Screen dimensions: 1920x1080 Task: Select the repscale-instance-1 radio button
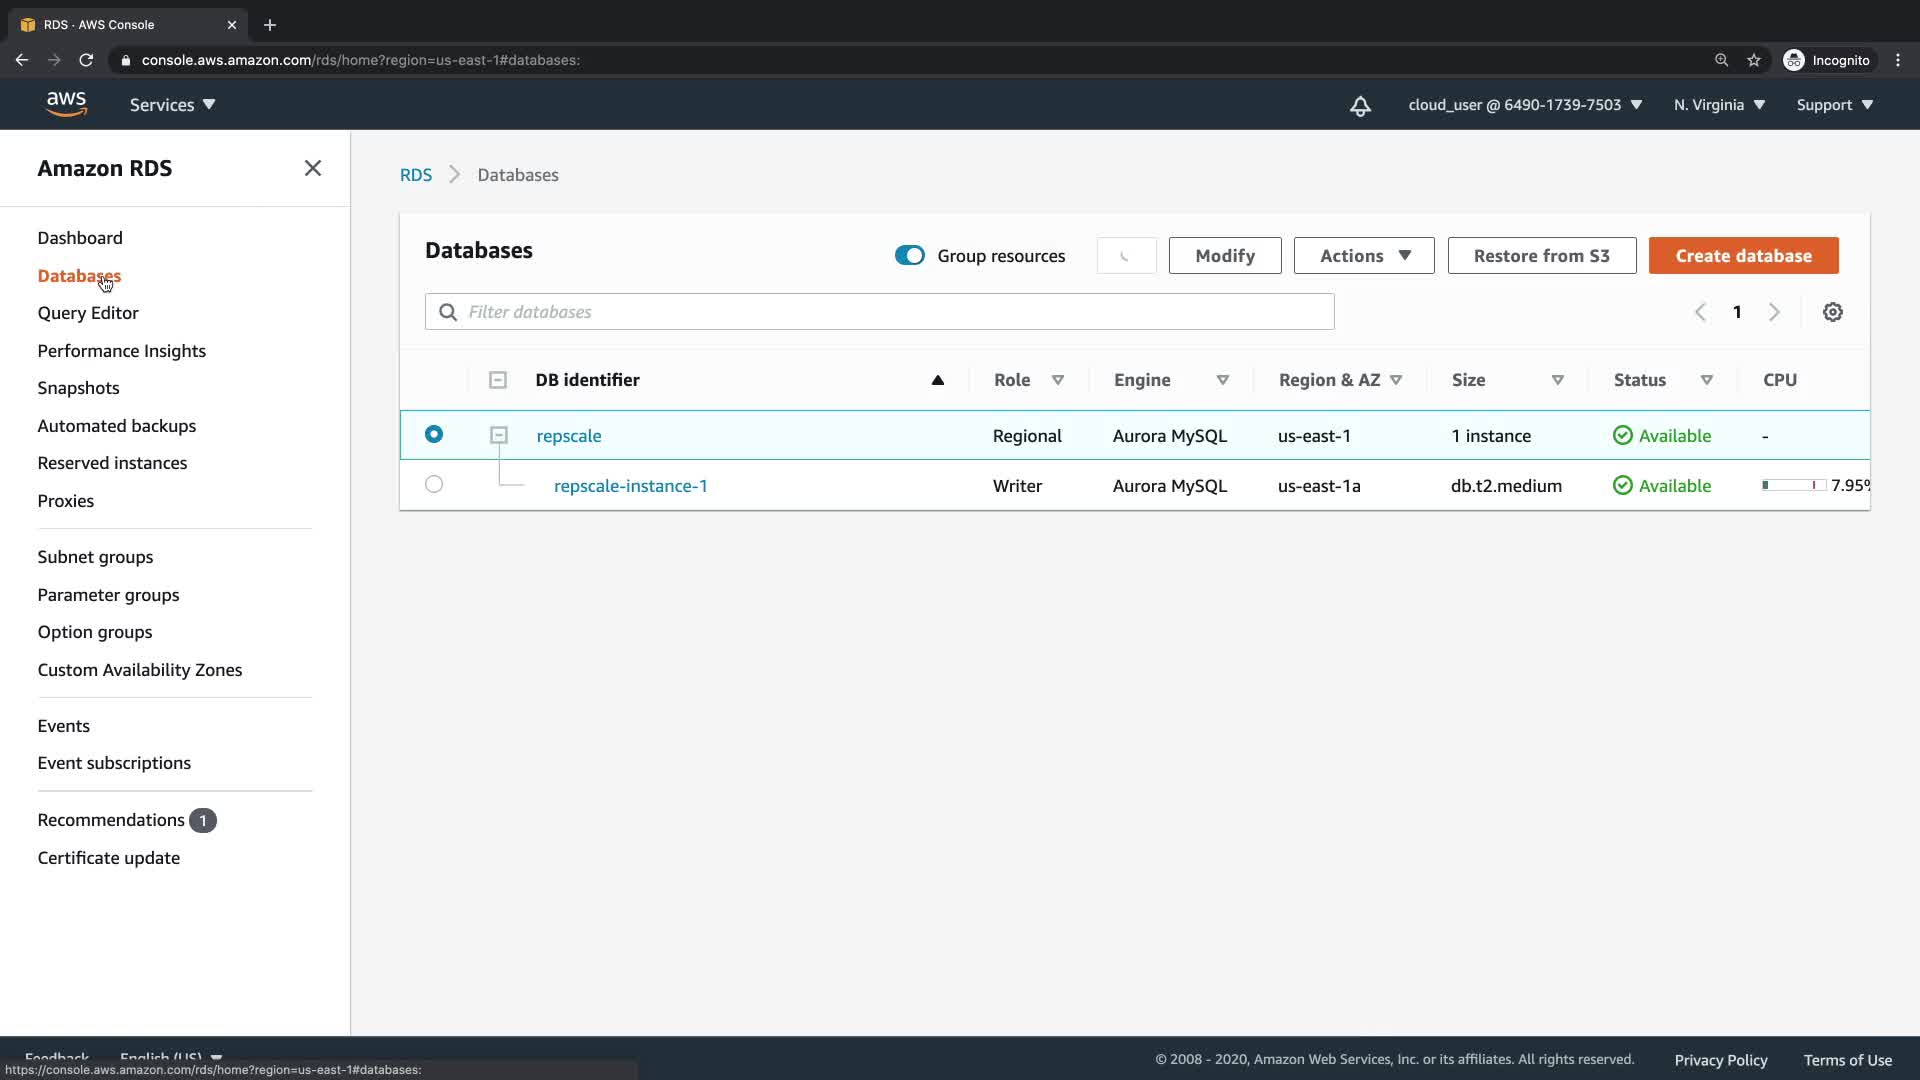pyautogui.click(x=434, y=484)
